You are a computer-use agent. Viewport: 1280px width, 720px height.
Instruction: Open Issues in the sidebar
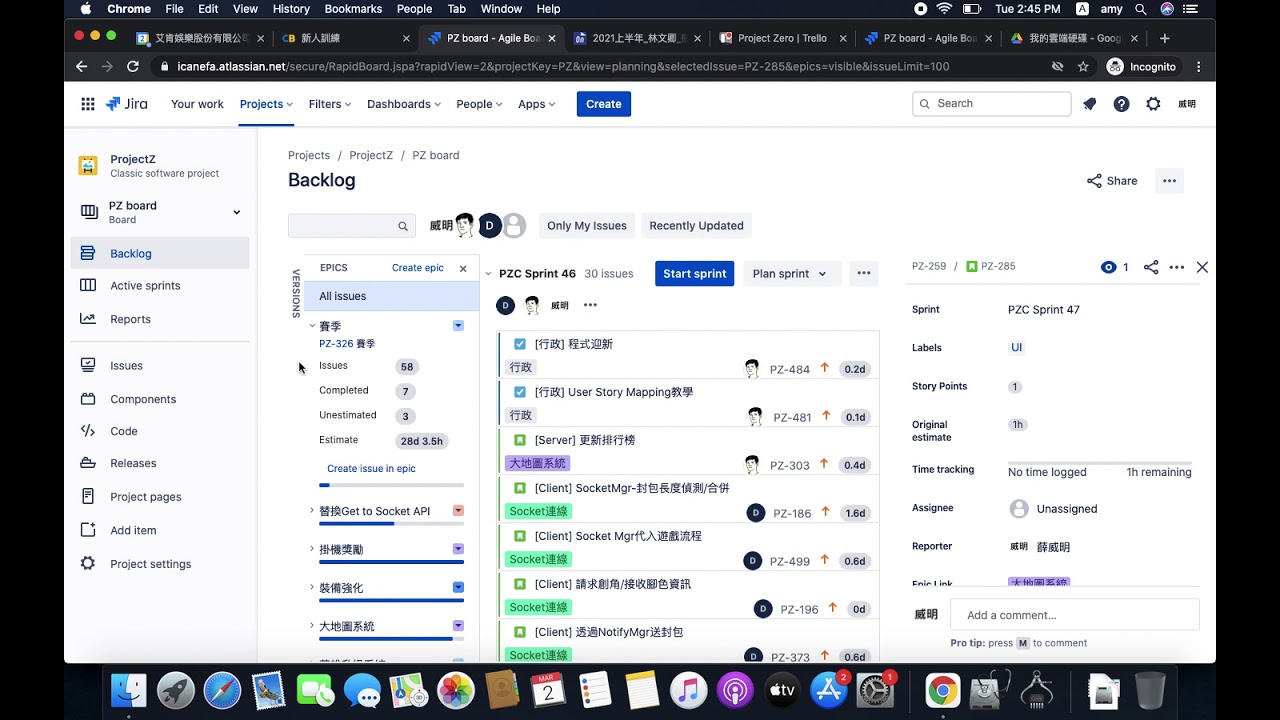click(x=160, y=365)
